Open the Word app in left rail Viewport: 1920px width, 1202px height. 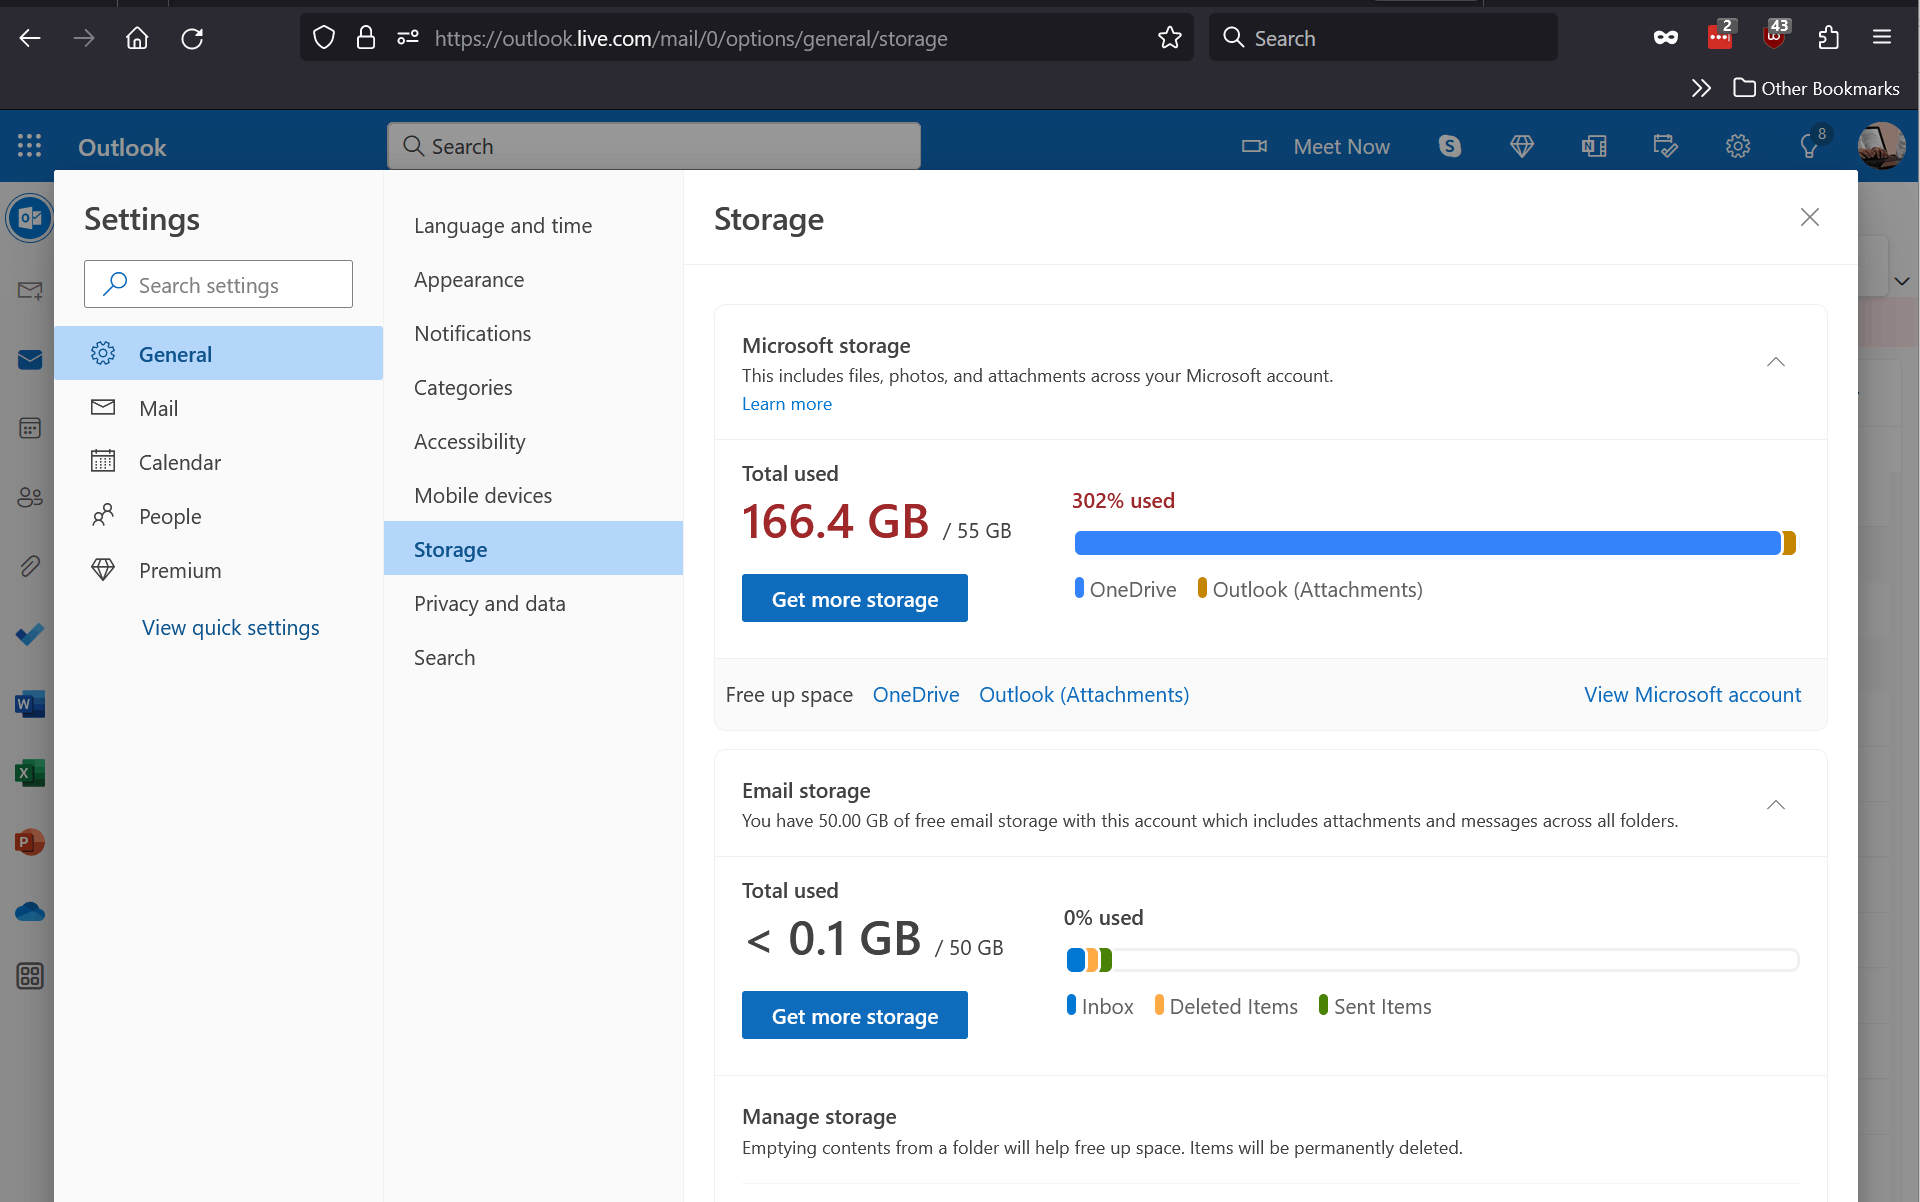(x=29, y=704)
